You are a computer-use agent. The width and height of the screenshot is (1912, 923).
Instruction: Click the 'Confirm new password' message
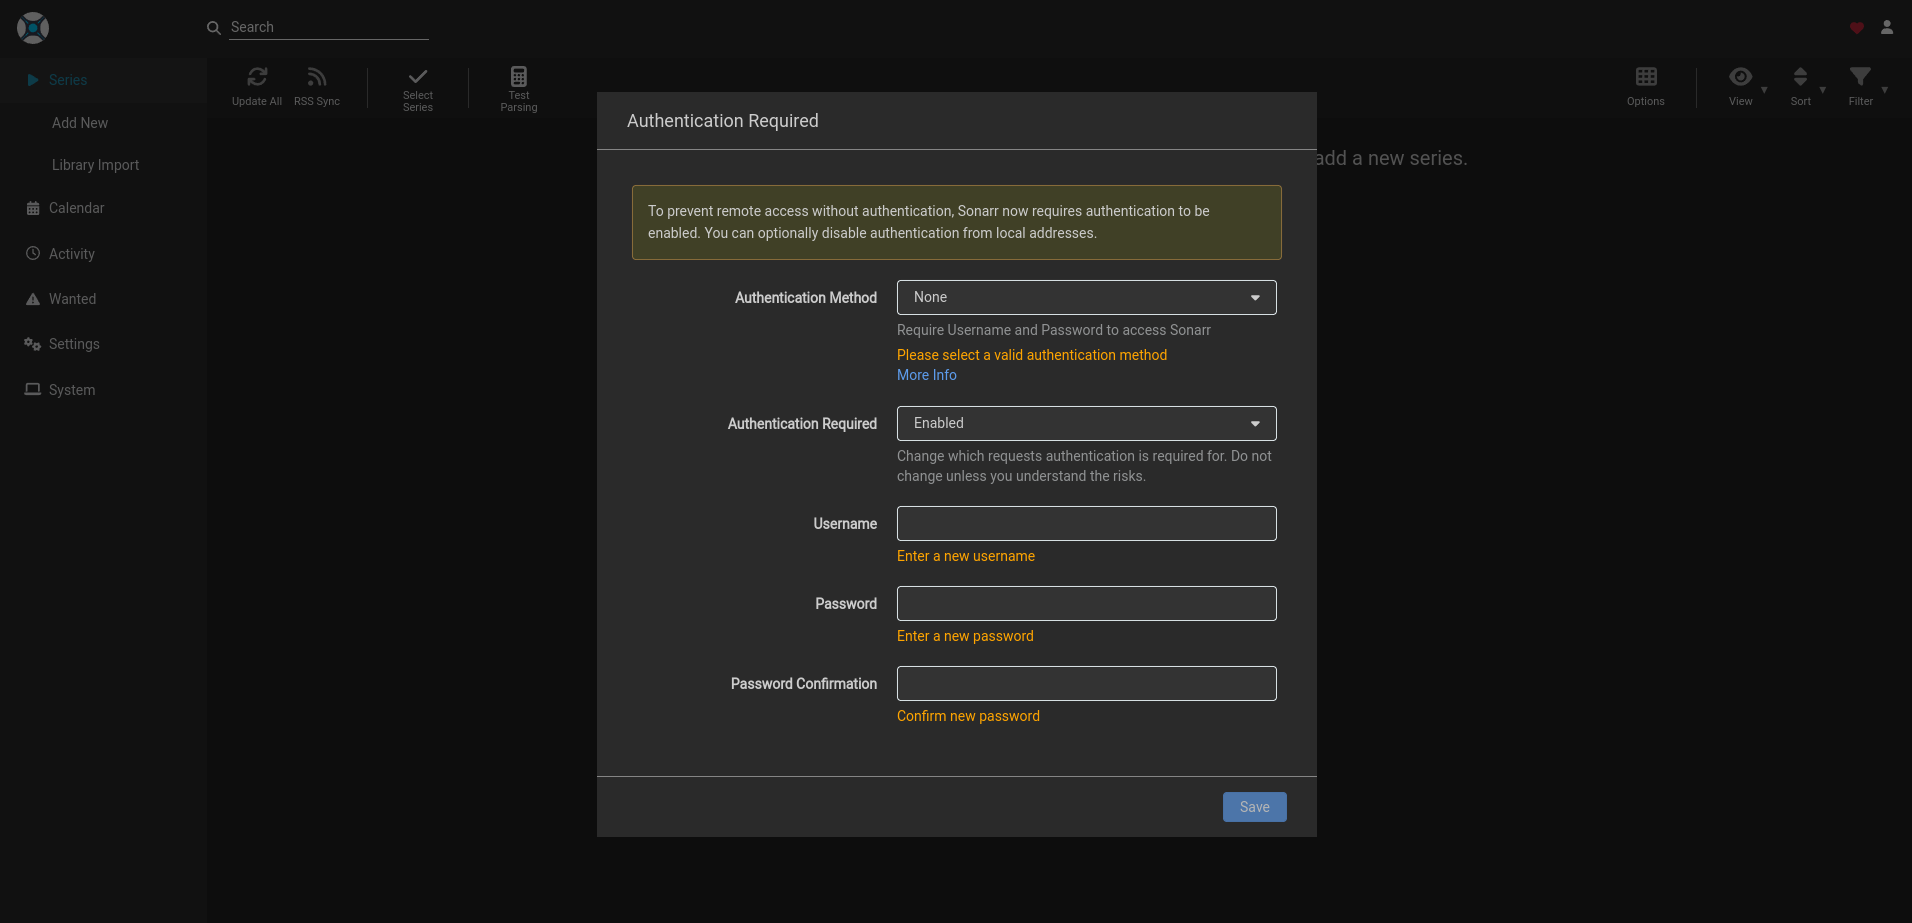point(968,716)
